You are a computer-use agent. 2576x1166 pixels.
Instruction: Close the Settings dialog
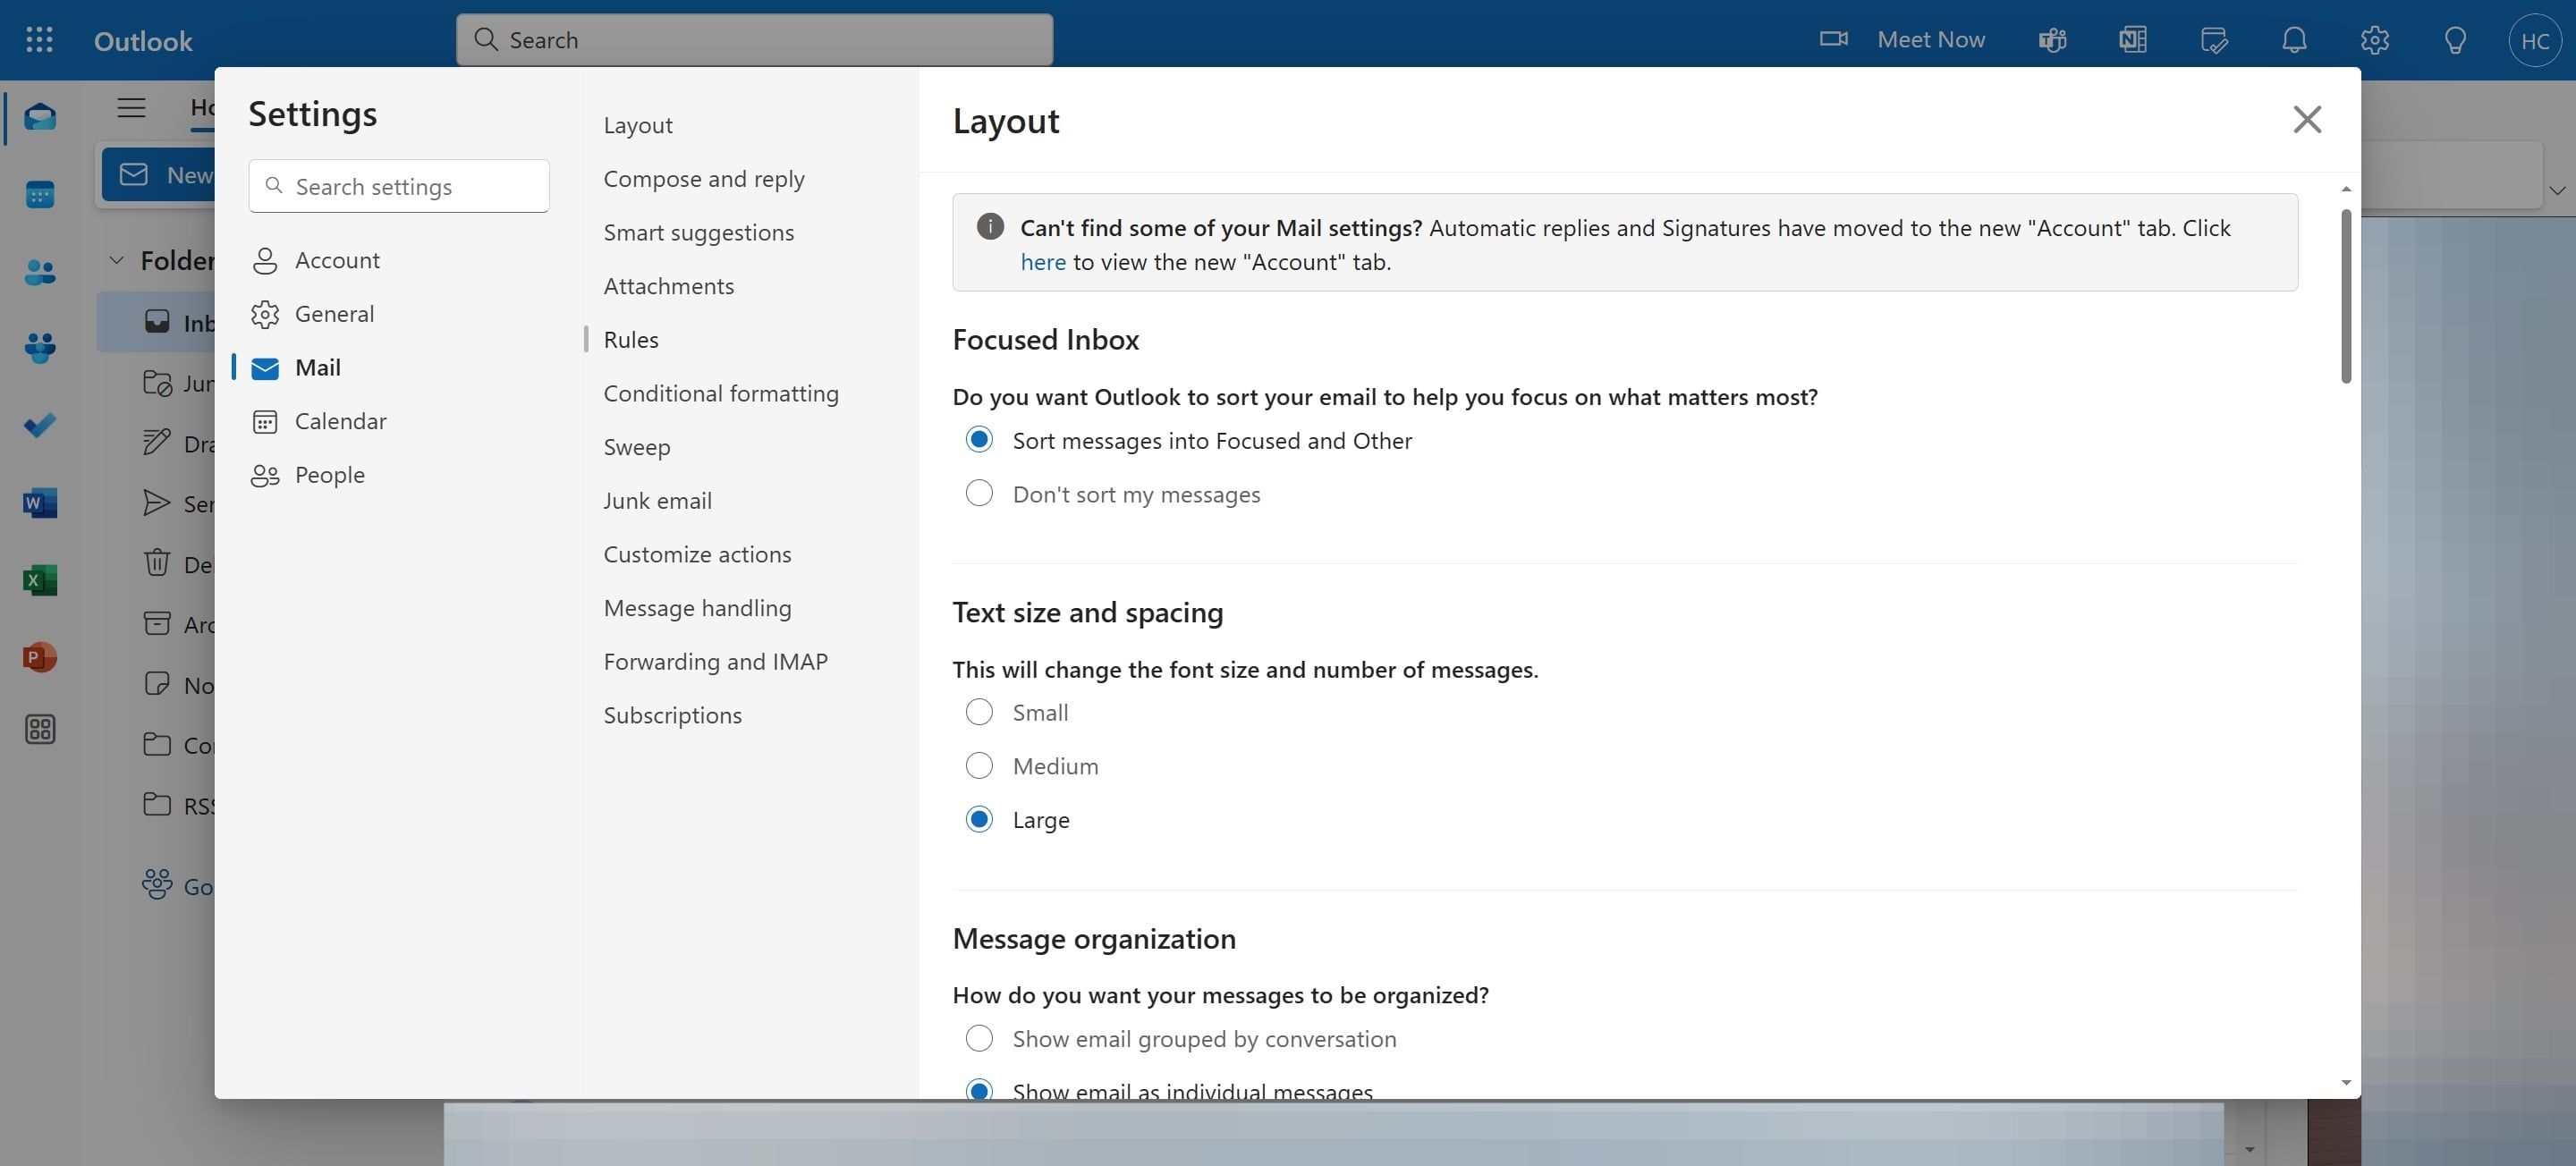2307,119
